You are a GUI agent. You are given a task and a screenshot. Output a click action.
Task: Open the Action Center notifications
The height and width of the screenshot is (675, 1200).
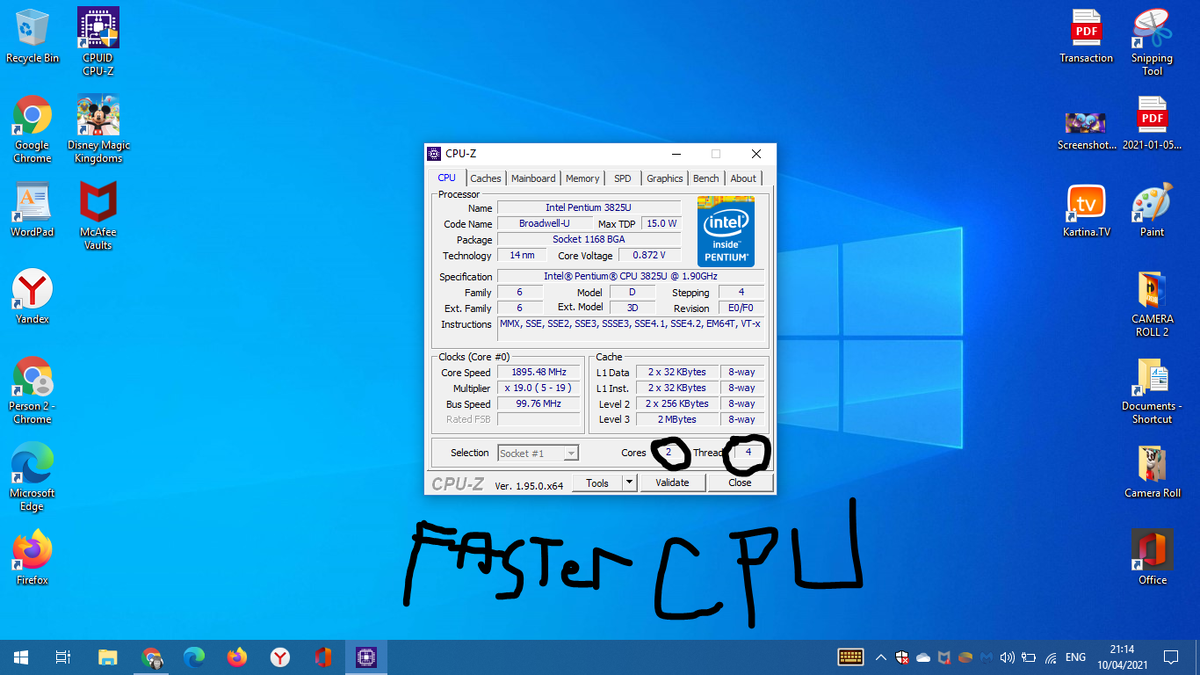click(x=1172, y=657)
